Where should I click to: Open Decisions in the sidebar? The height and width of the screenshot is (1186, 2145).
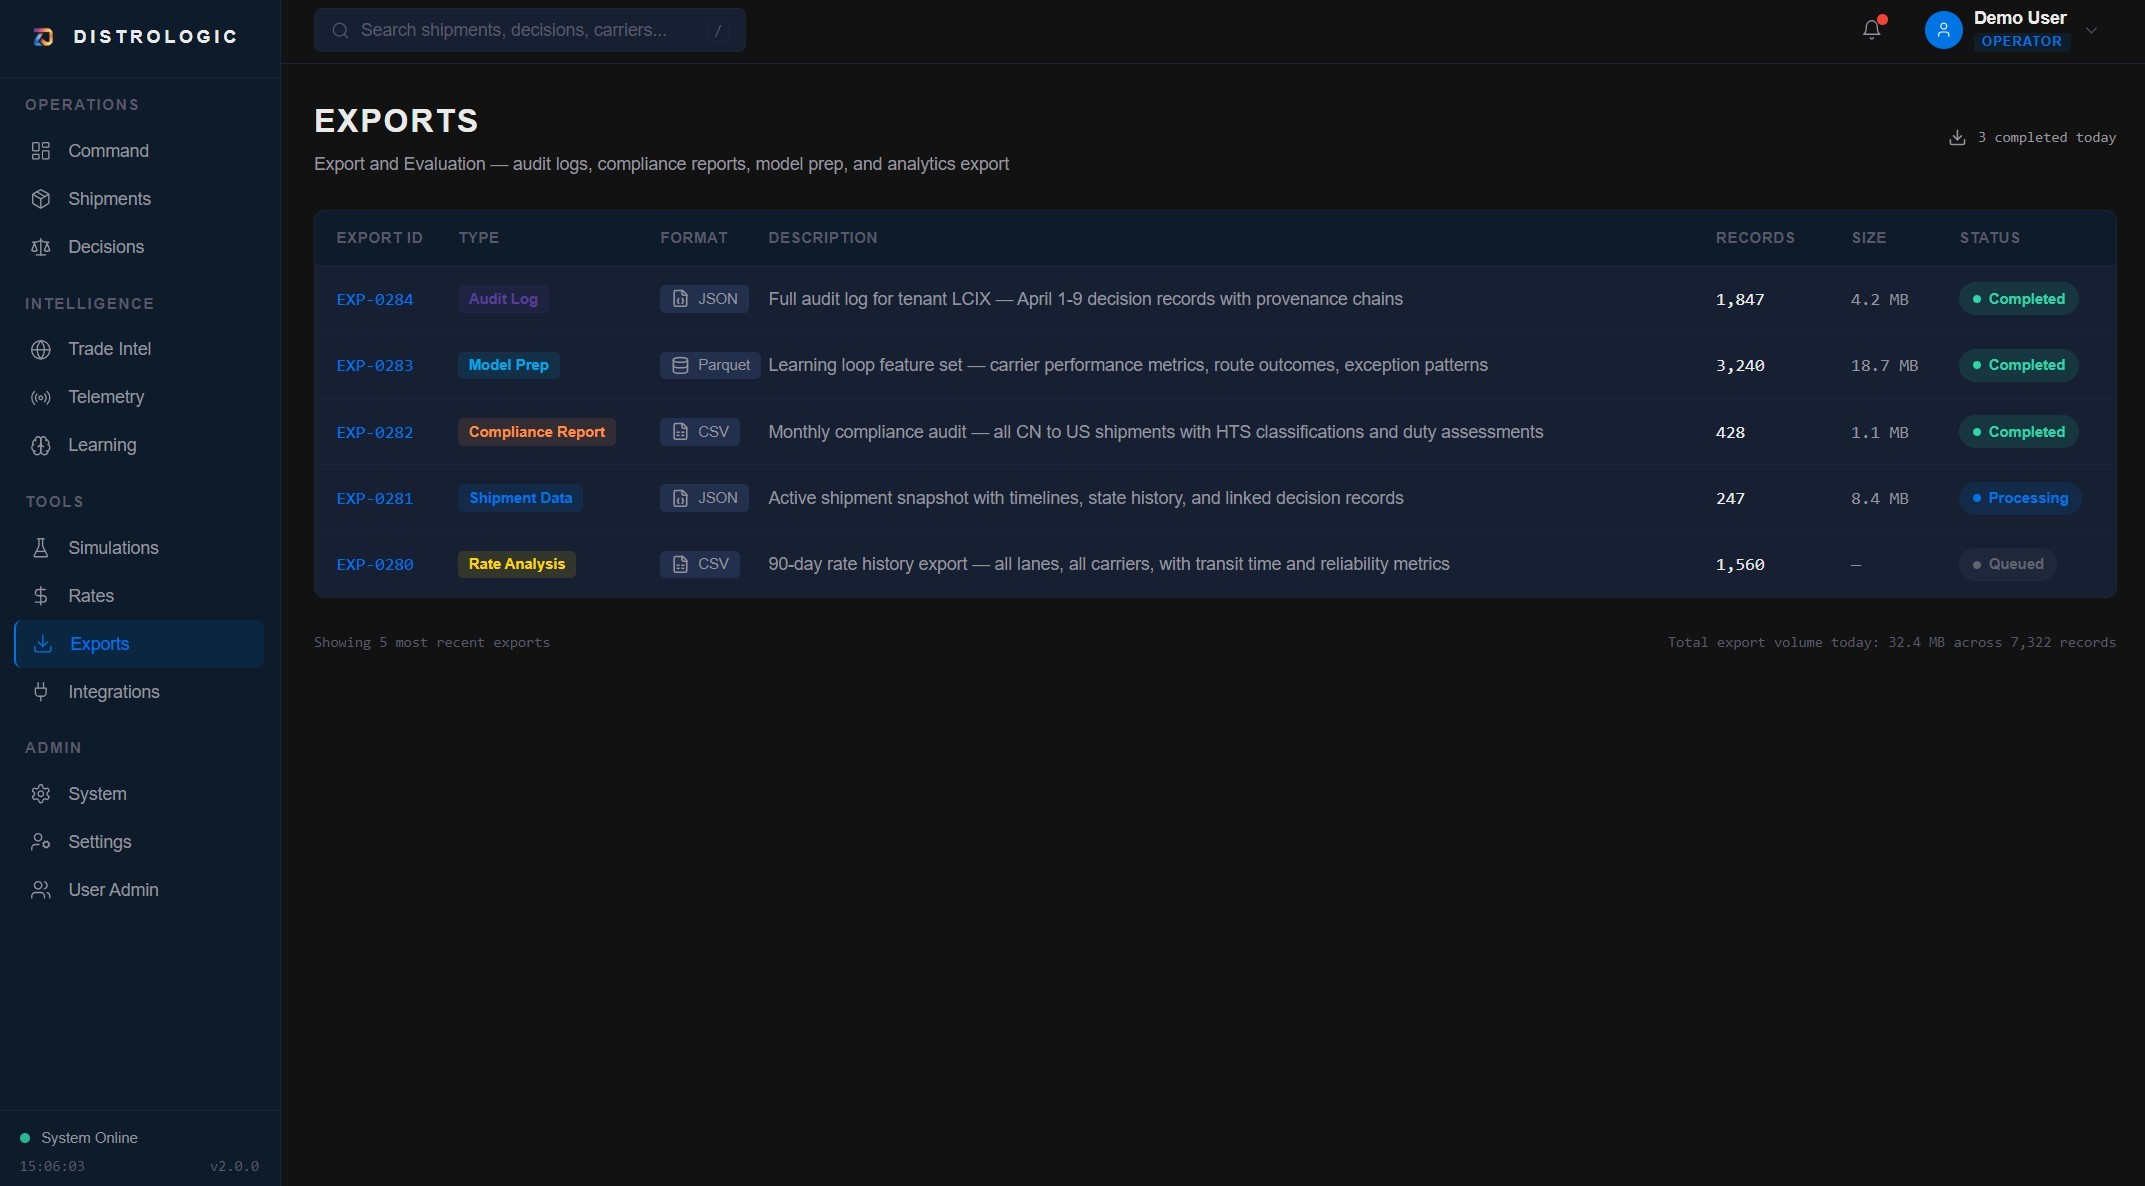click(x=139, y=247)
